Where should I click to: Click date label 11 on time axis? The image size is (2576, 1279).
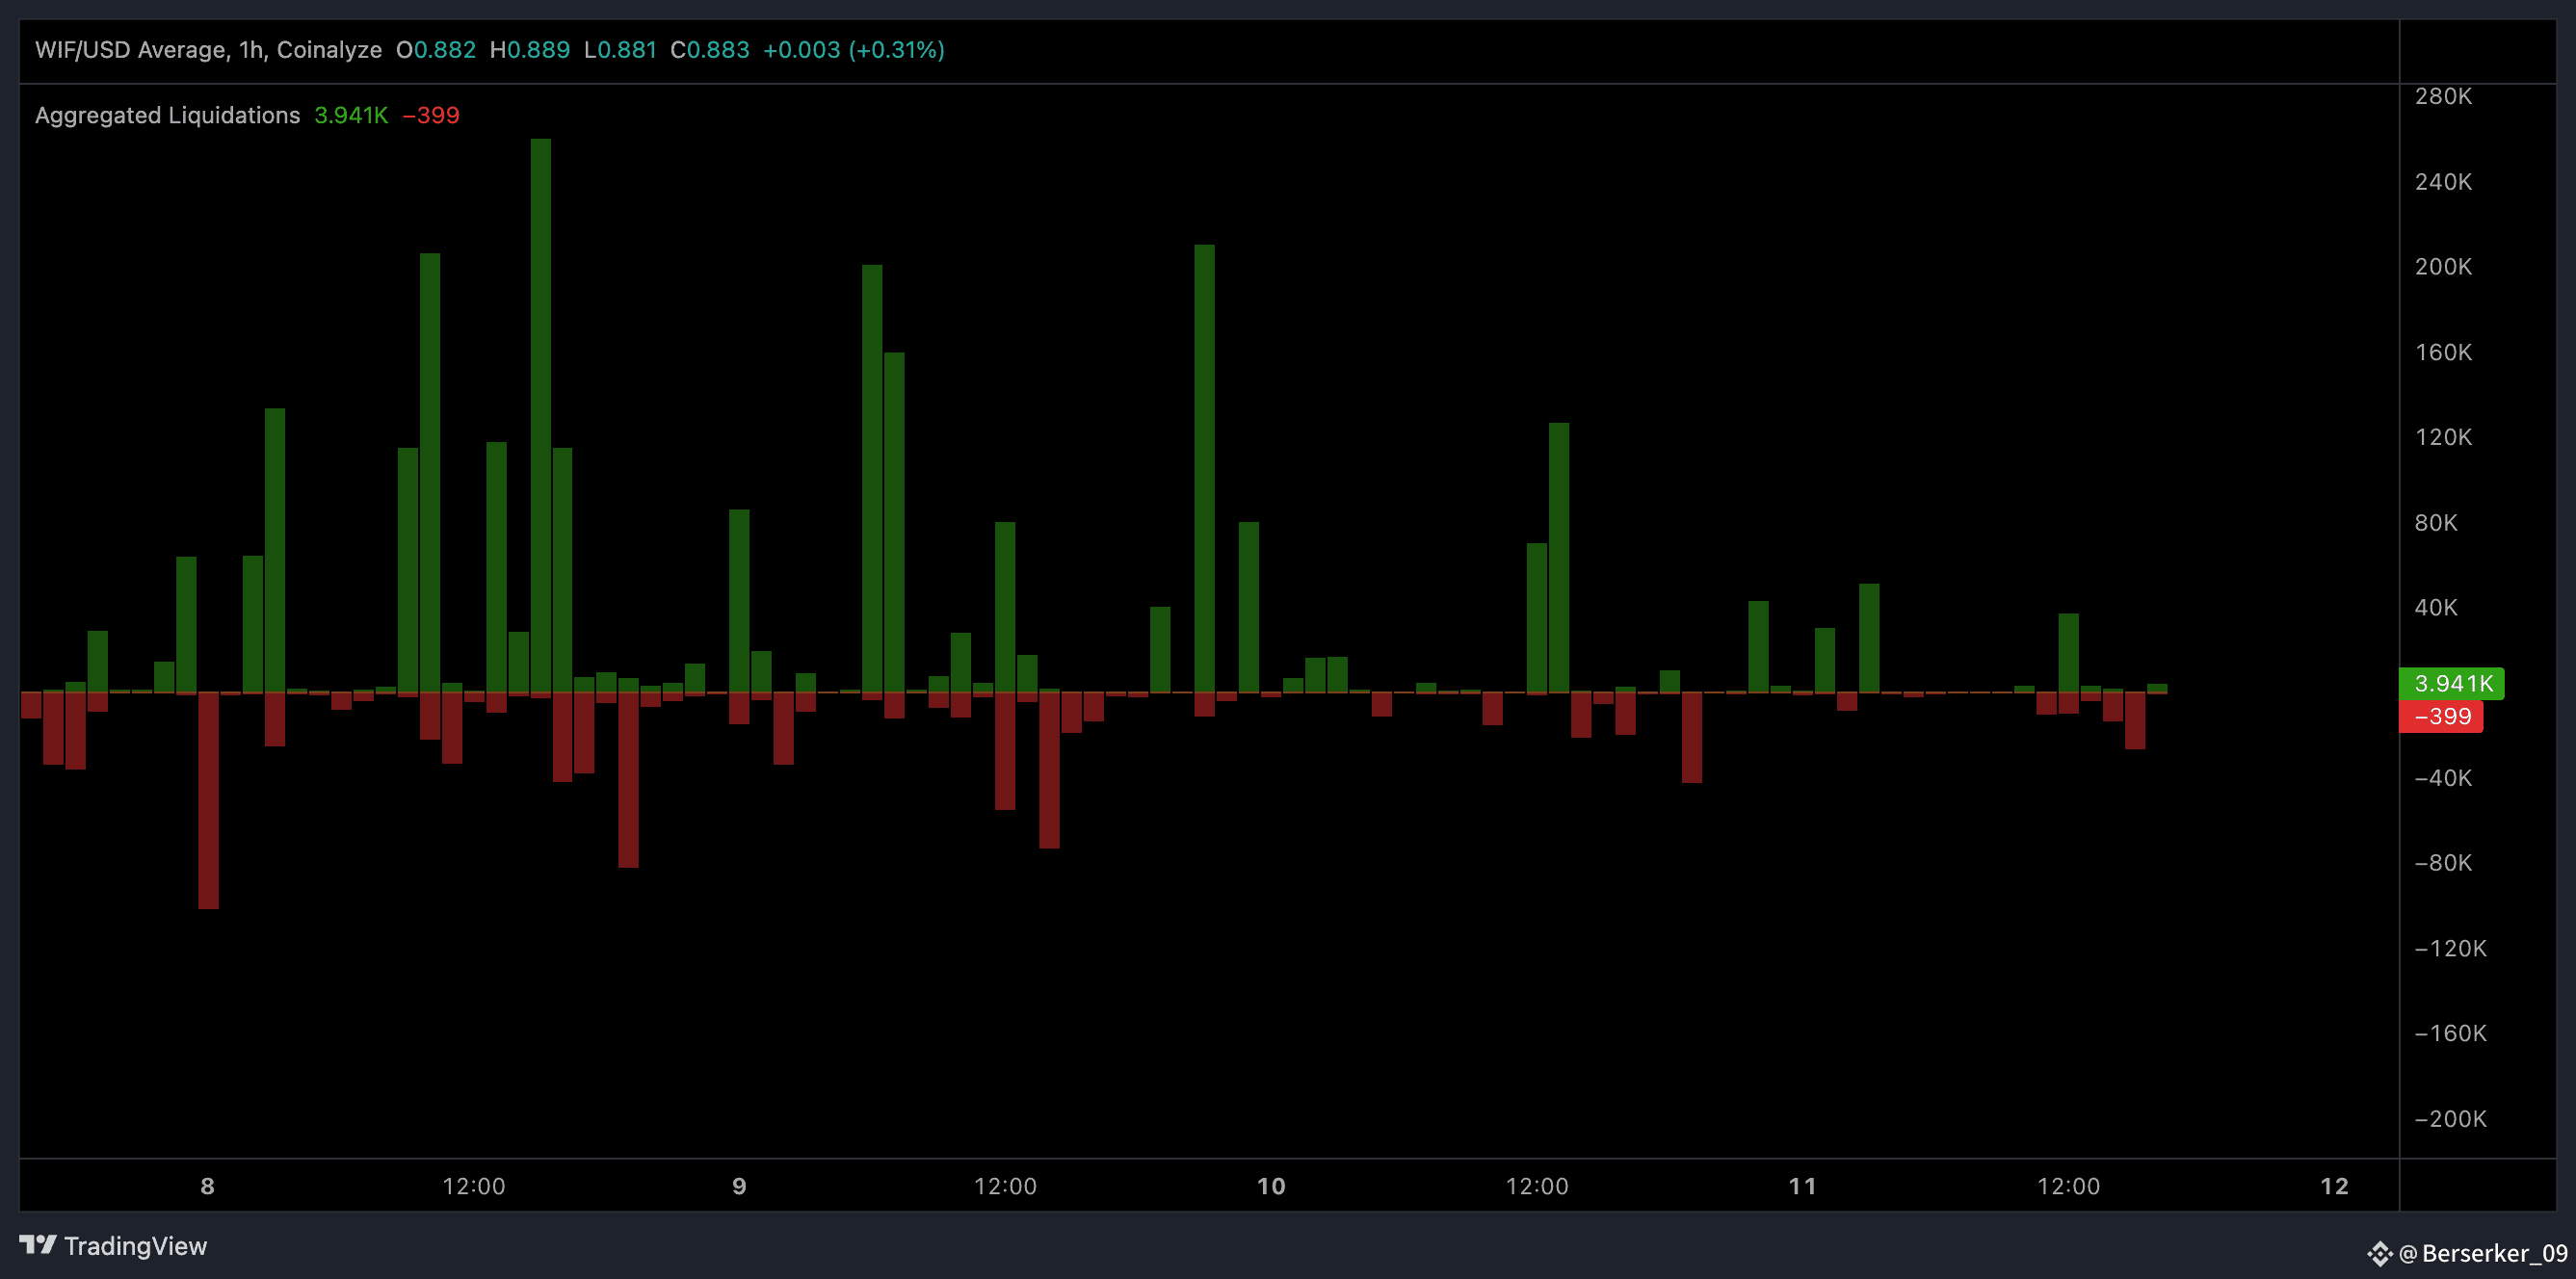coord(1802,1186)
